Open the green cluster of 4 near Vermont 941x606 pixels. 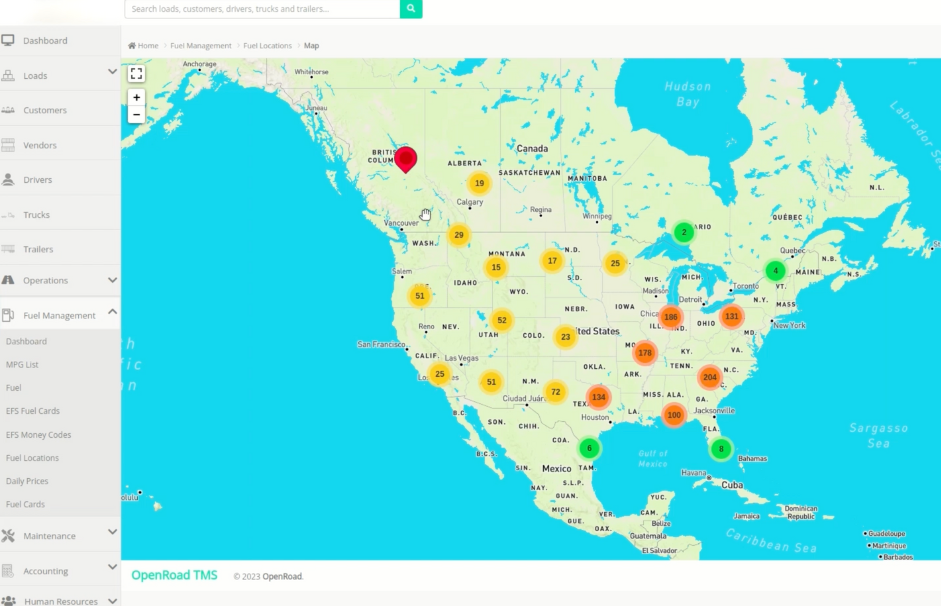click(x=775, y=271)
